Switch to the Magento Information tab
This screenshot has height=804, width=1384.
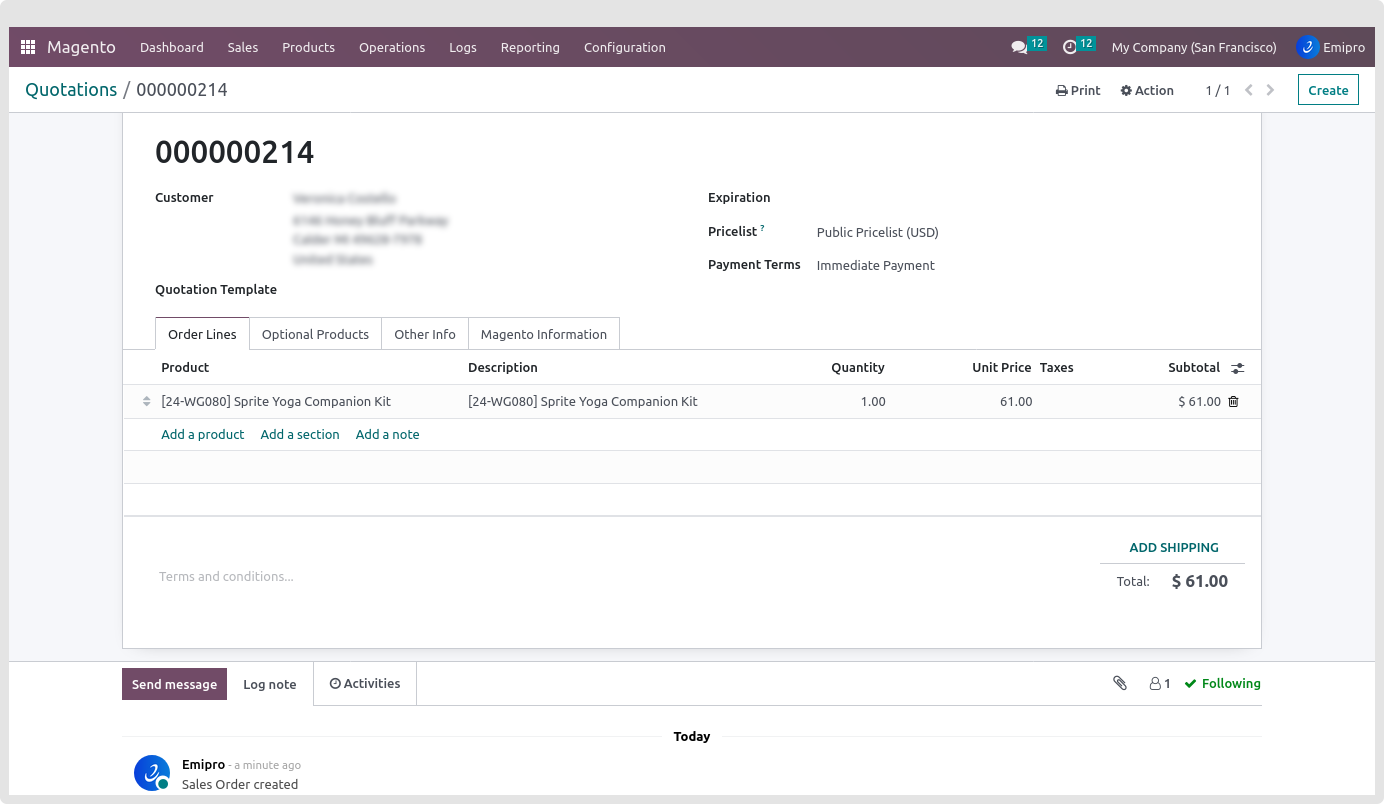[543, 334]
